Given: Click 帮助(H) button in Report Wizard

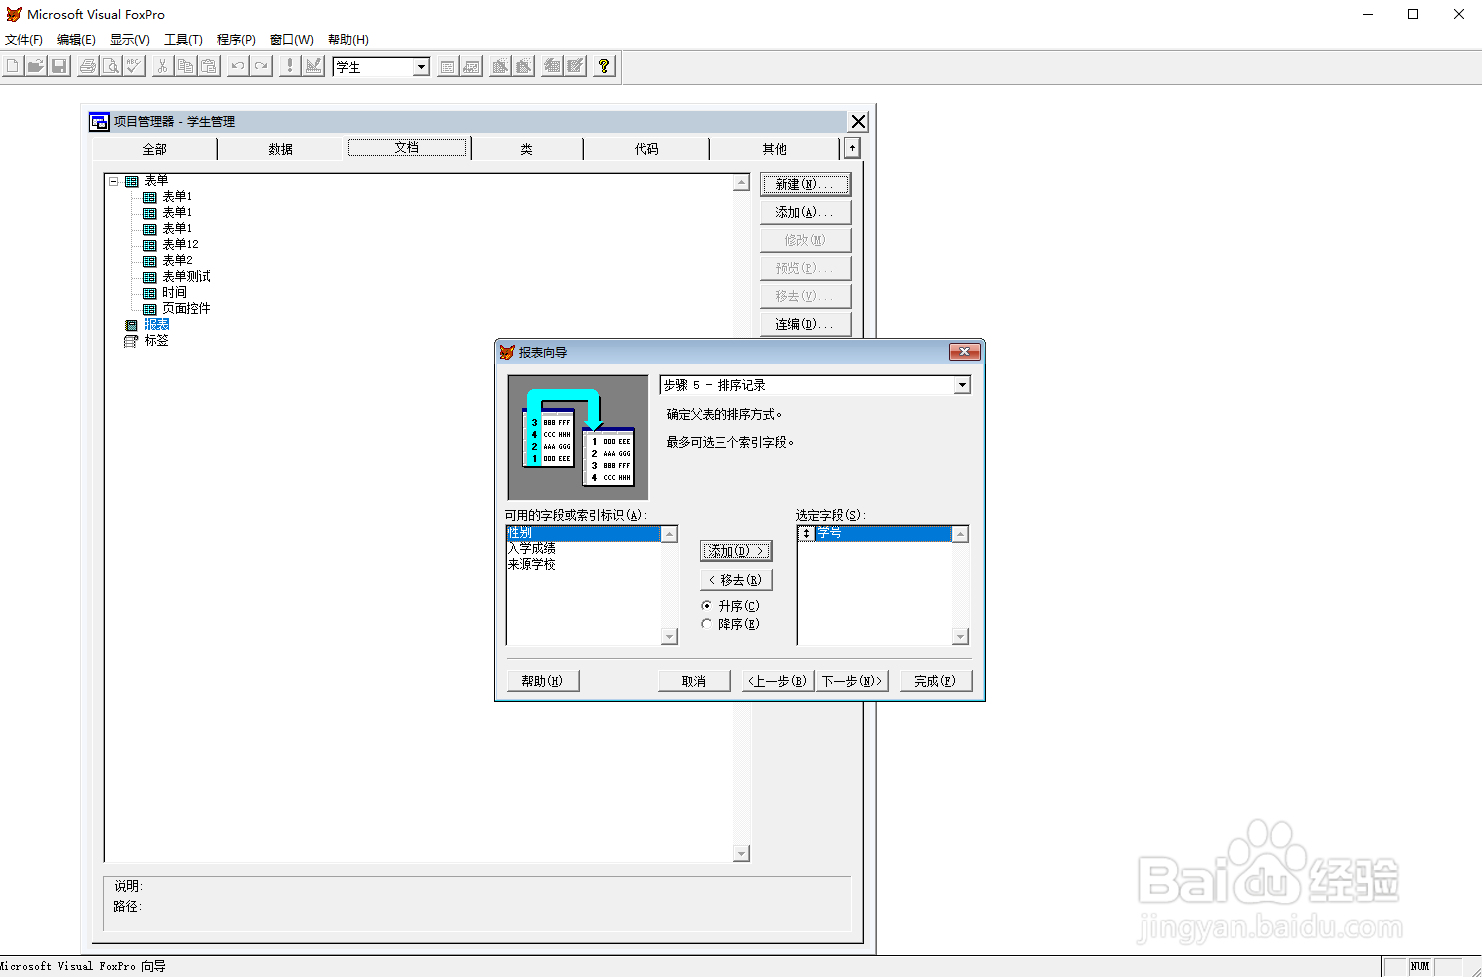Looking at the screenshot, I should point(543,681).
